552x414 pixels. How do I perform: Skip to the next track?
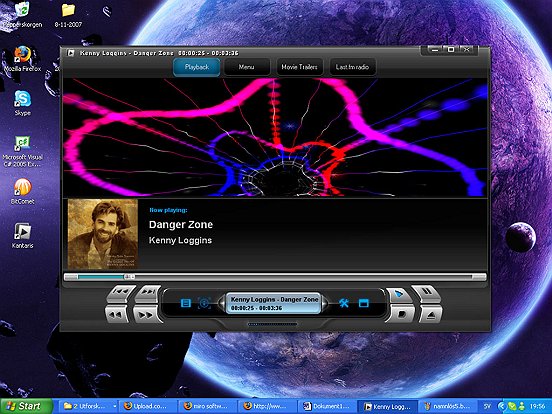(148, 293)
